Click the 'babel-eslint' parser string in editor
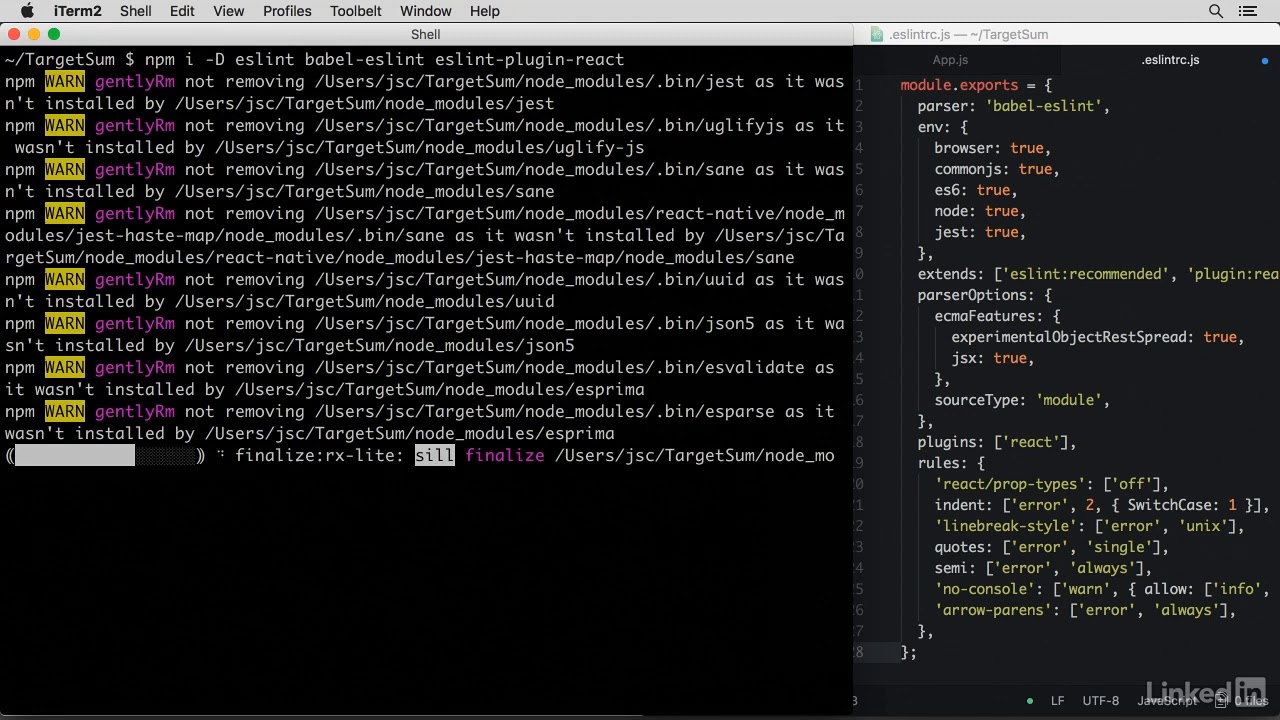1280x720 pixels. click(x=1043, y=106)
